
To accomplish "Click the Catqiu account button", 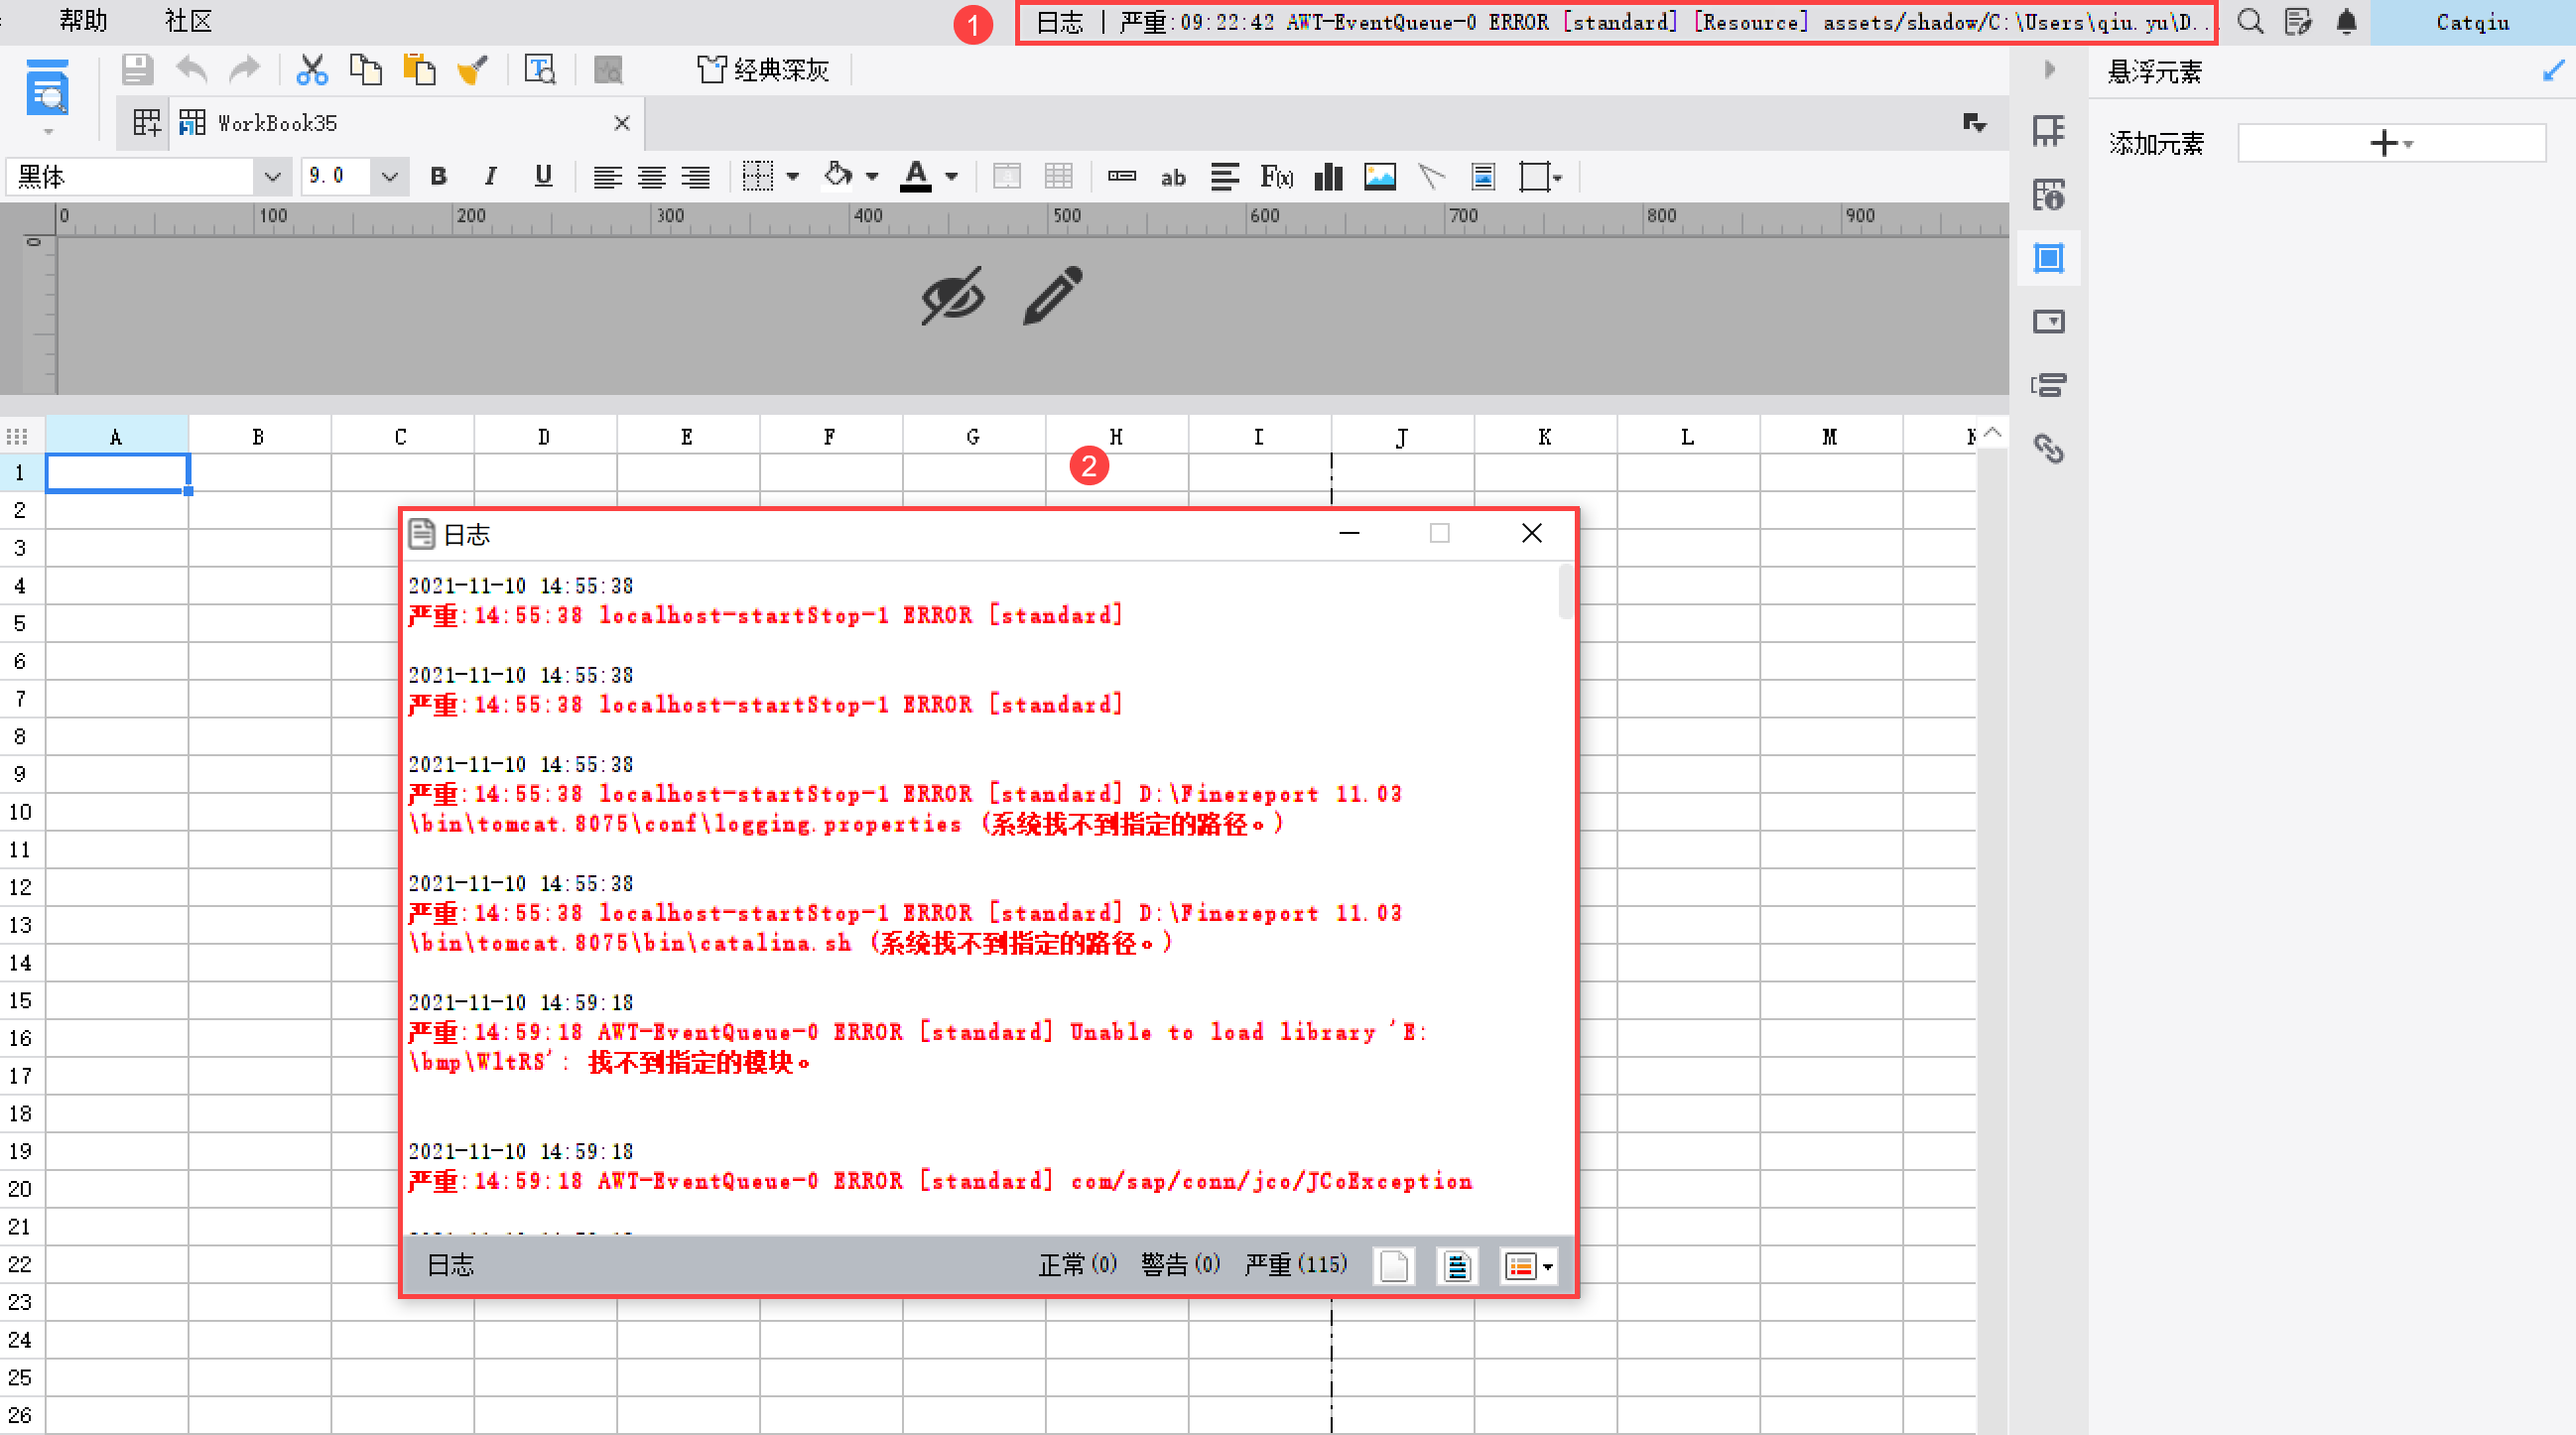I will pos(2472,22).
